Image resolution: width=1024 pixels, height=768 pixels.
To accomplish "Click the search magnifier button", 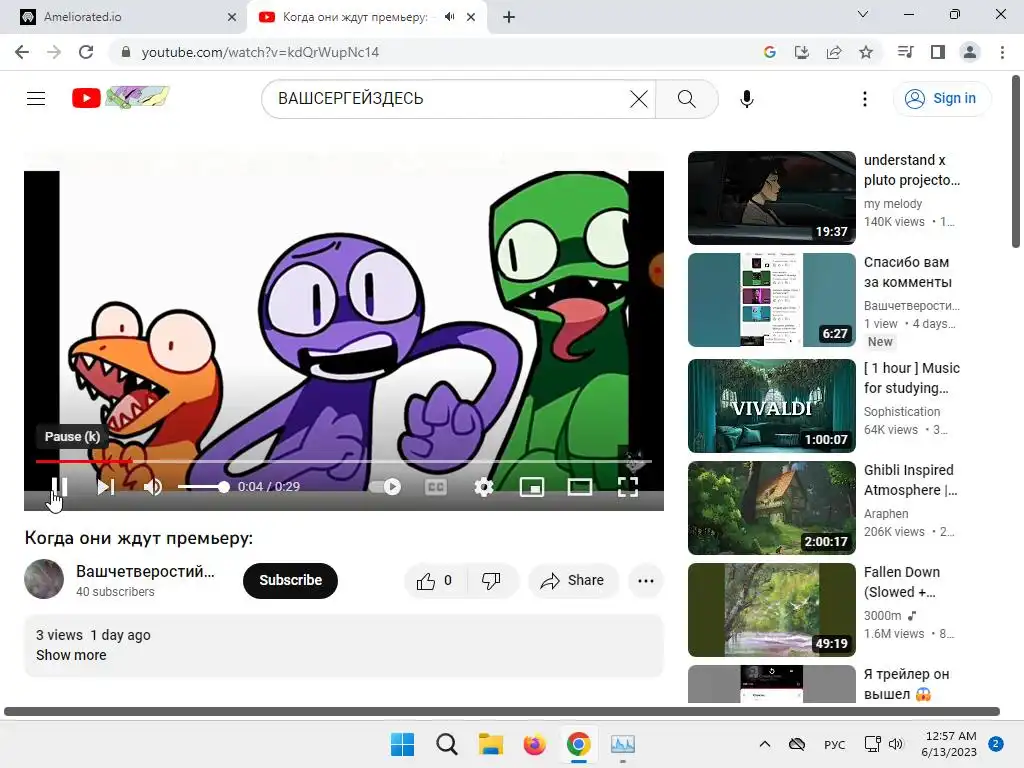I will (x=686, y=99).
